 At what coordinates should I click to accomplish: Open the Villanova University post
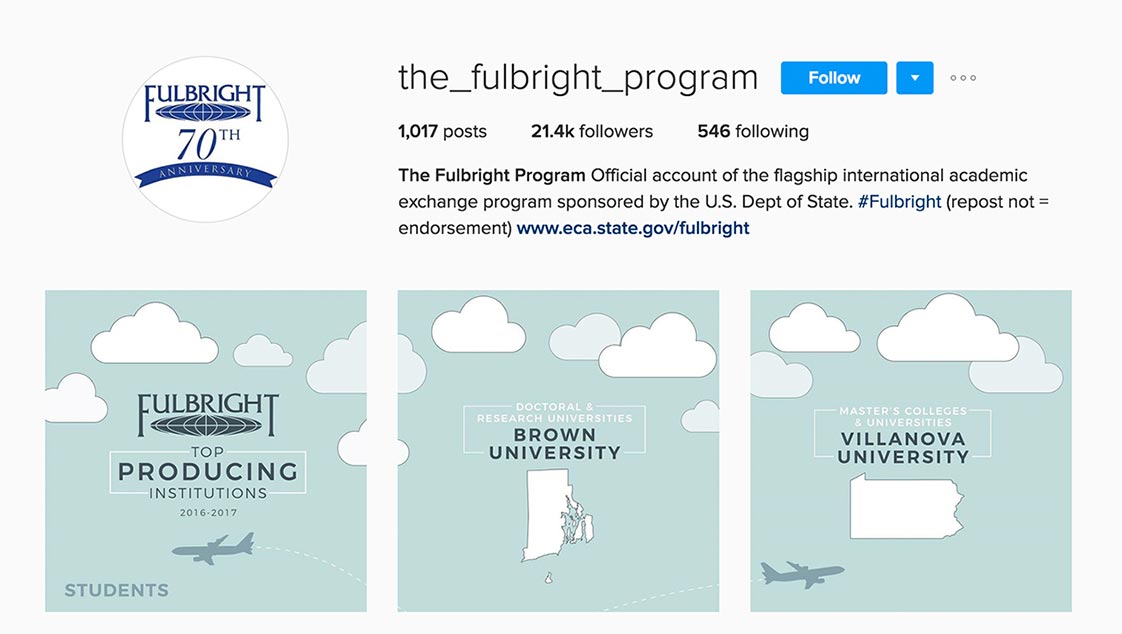coord(910,451)
